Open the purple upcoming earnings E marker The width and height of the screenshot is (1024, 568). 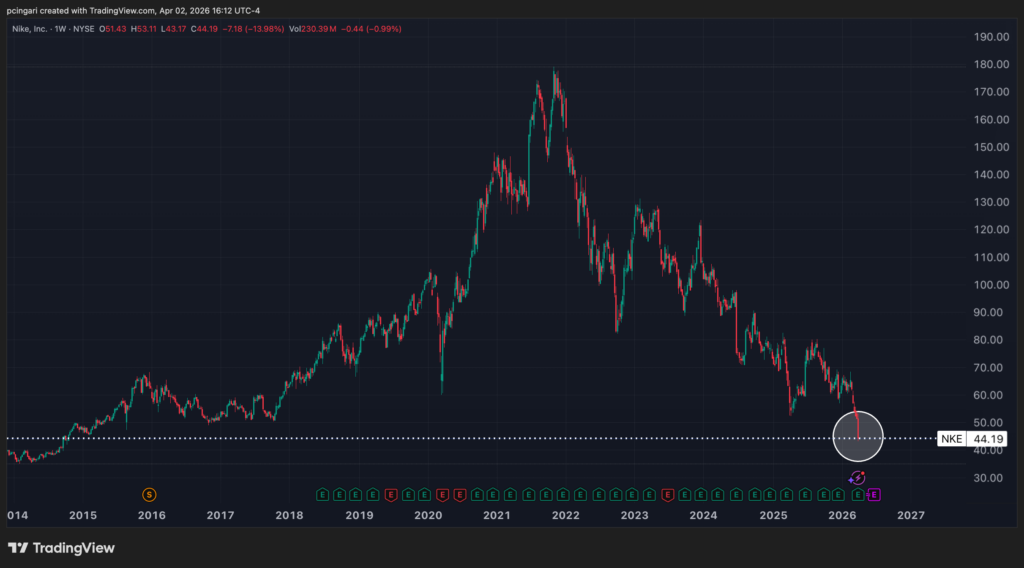tap(874, 495)
